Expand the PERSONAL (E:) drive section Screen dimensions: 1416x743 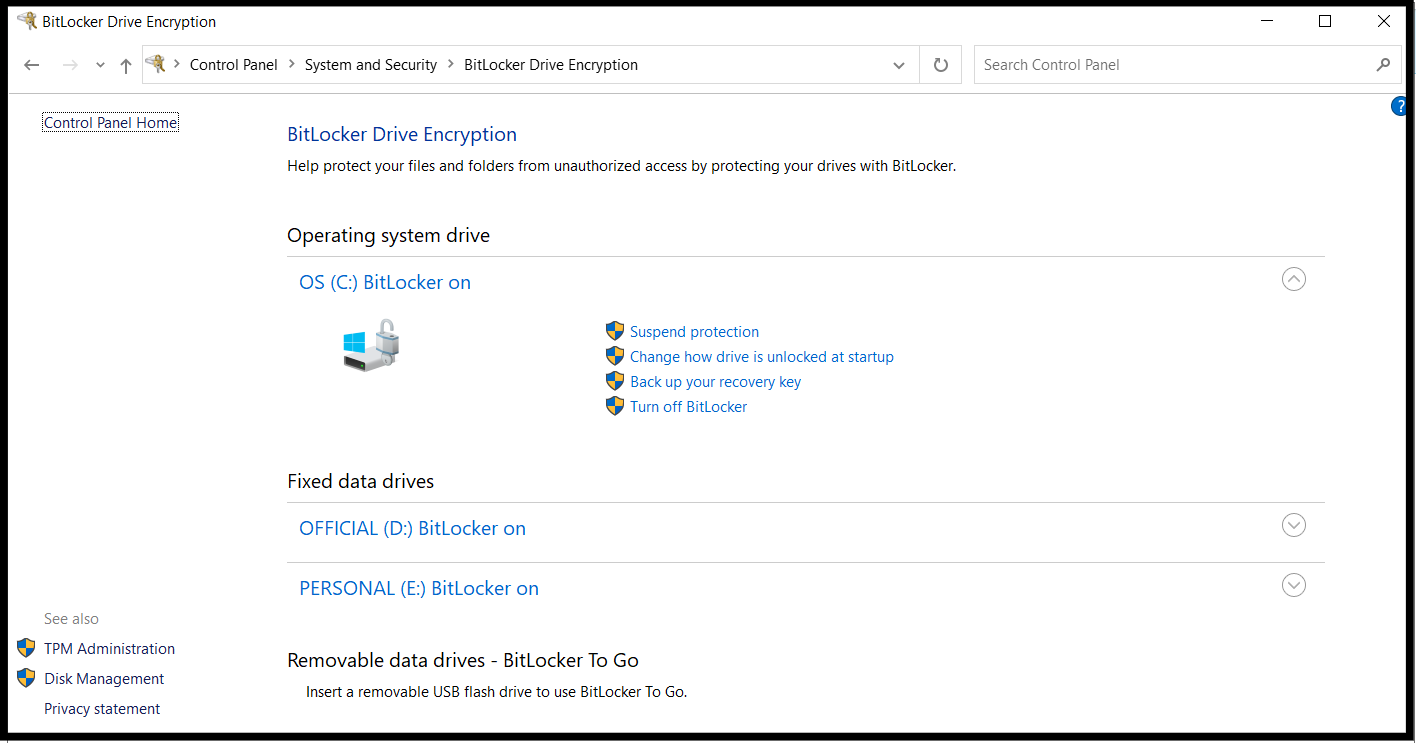[1293, 584]
